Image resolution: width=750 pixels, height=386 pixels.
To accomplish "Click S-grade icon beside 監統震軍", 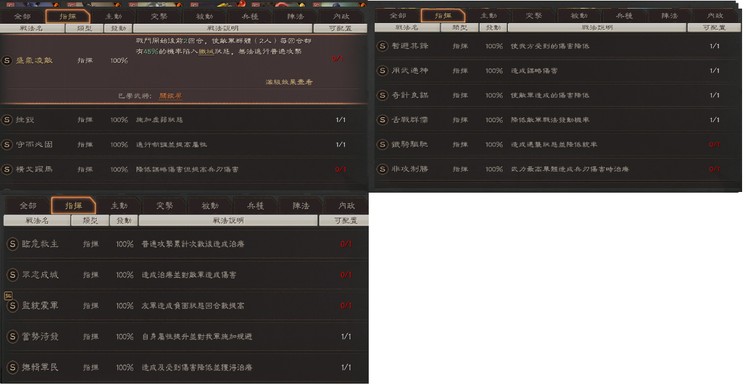I will [x=12, y=306].
